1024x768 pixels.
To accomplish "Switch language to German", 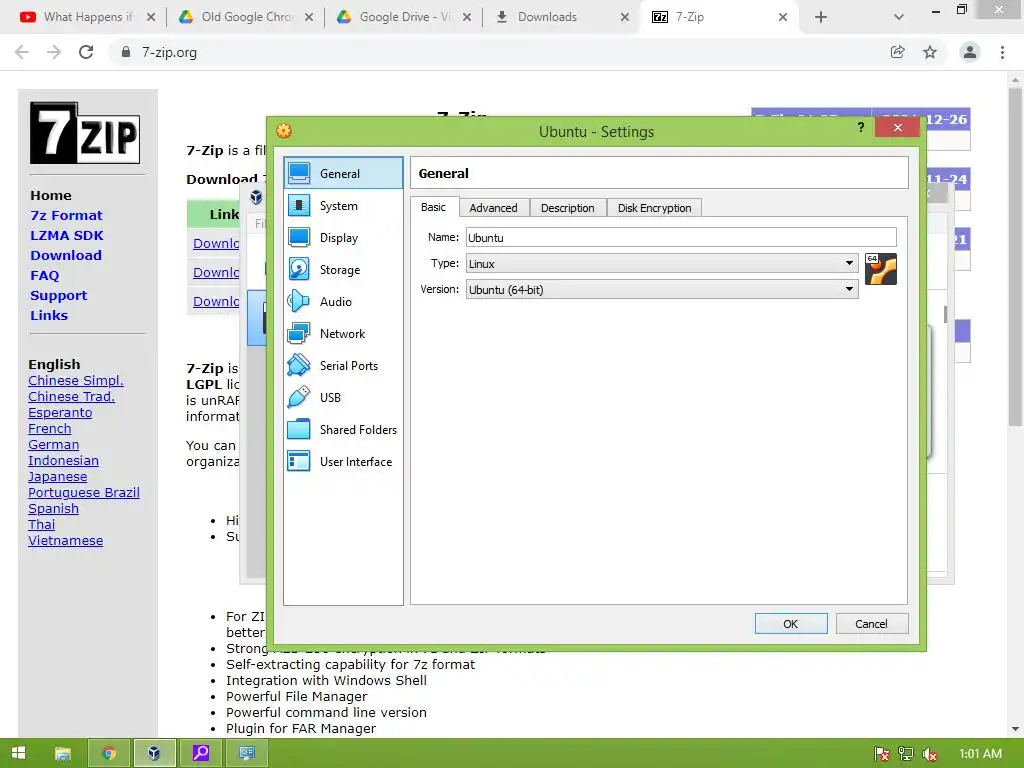I will click(x=54, y=445).
